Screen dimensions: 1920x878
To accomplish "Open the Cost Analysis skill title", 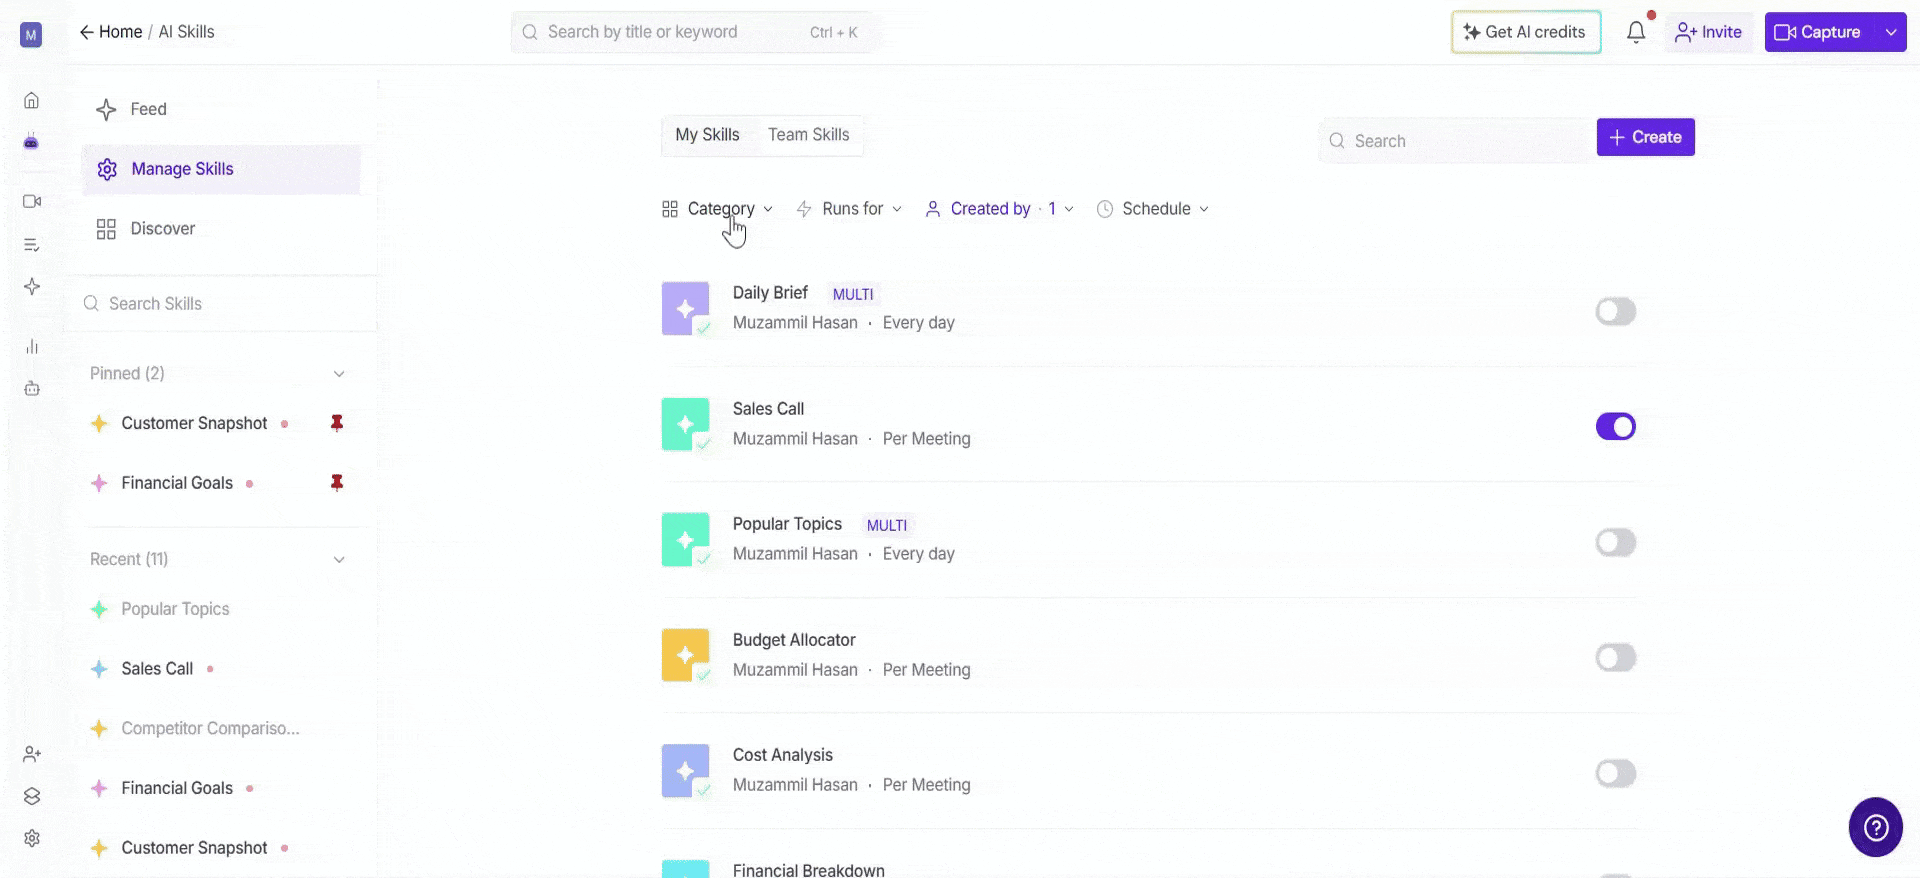I will coord(782,755).
